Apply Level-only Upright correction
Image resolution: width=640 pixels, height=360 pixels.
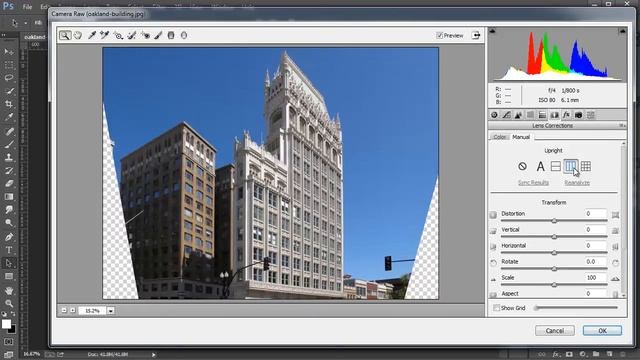[x=556, y=166]
